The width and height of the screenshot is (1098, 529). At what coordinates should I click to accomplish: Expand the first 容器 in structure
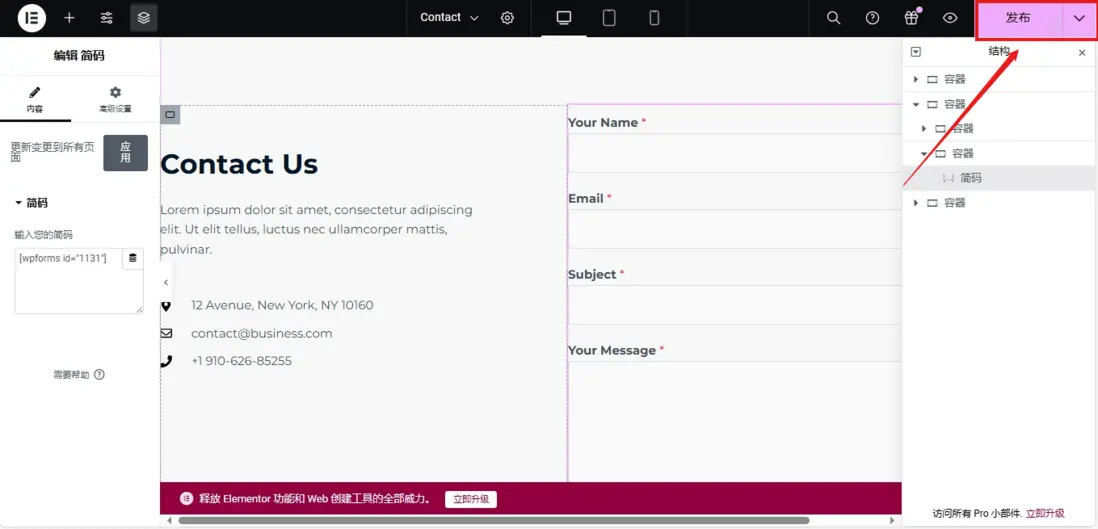(x=916, y=79)
